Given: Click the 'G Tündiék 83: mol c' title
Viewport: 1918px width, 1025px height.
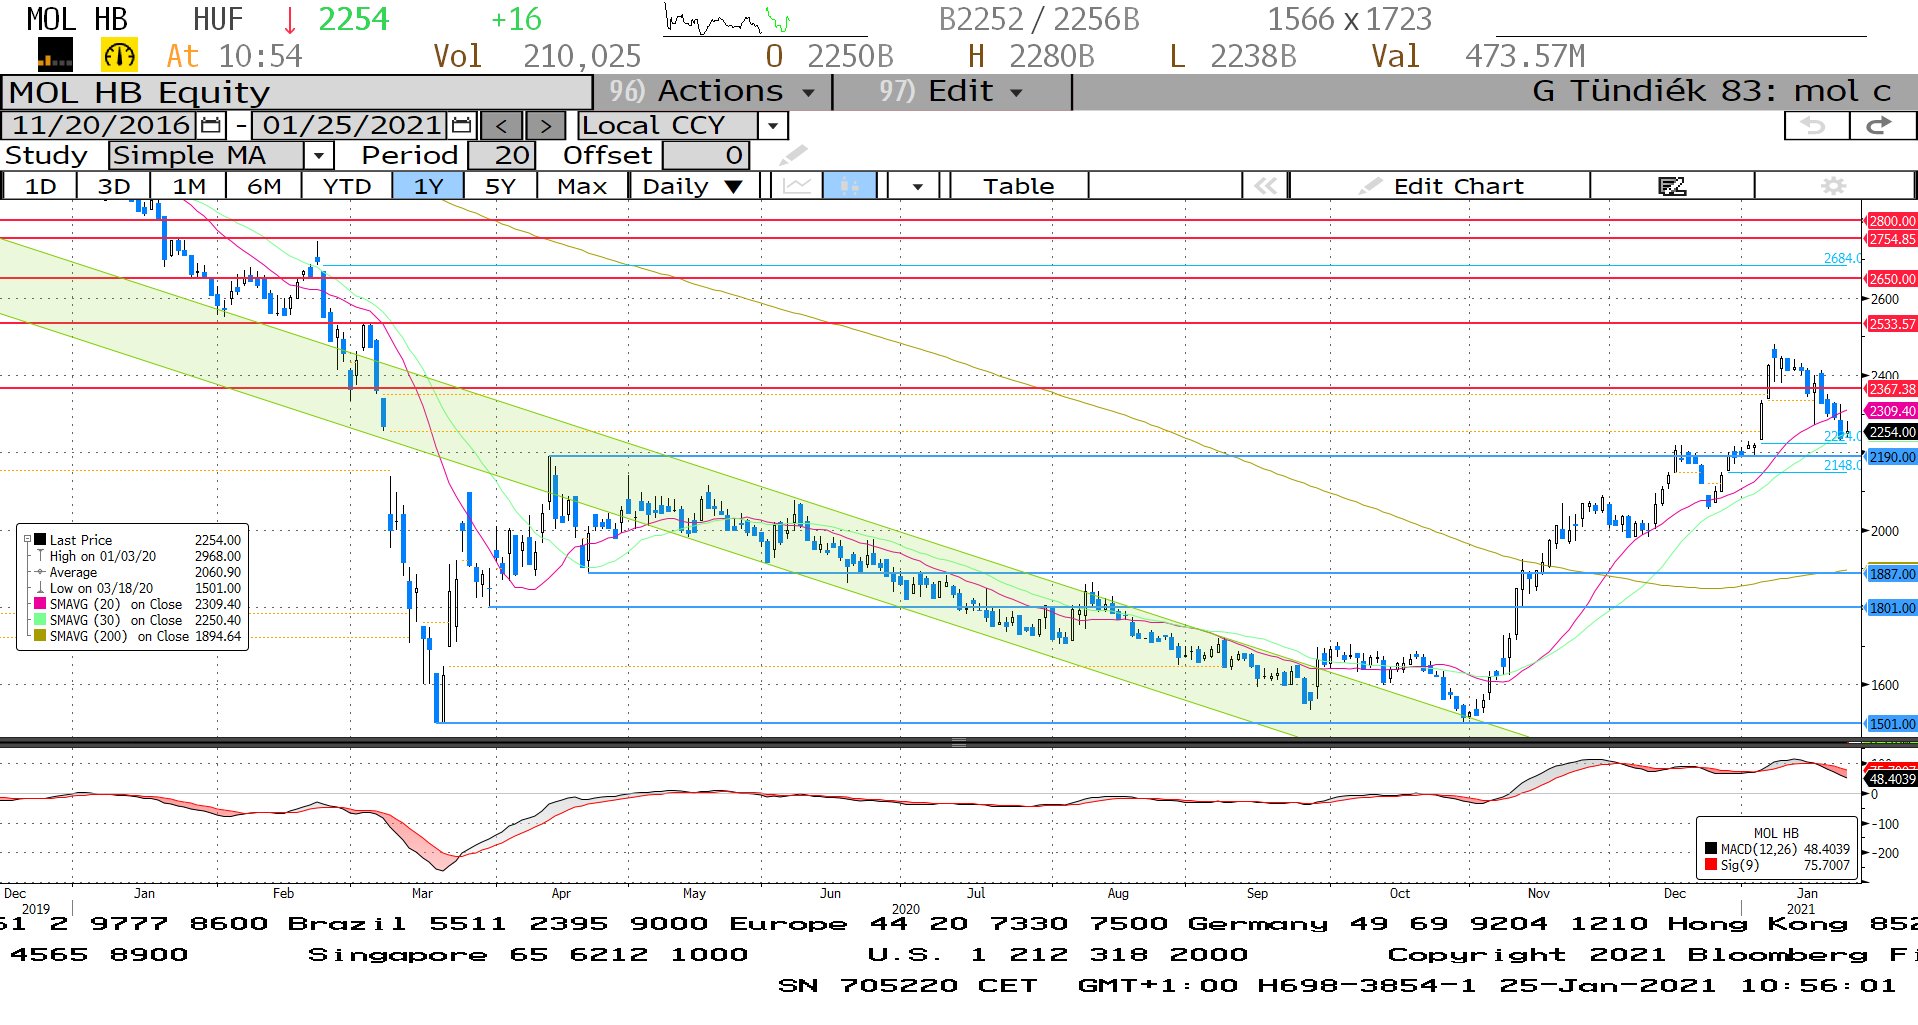Looking at the screenshot, I should point(1711,91).
